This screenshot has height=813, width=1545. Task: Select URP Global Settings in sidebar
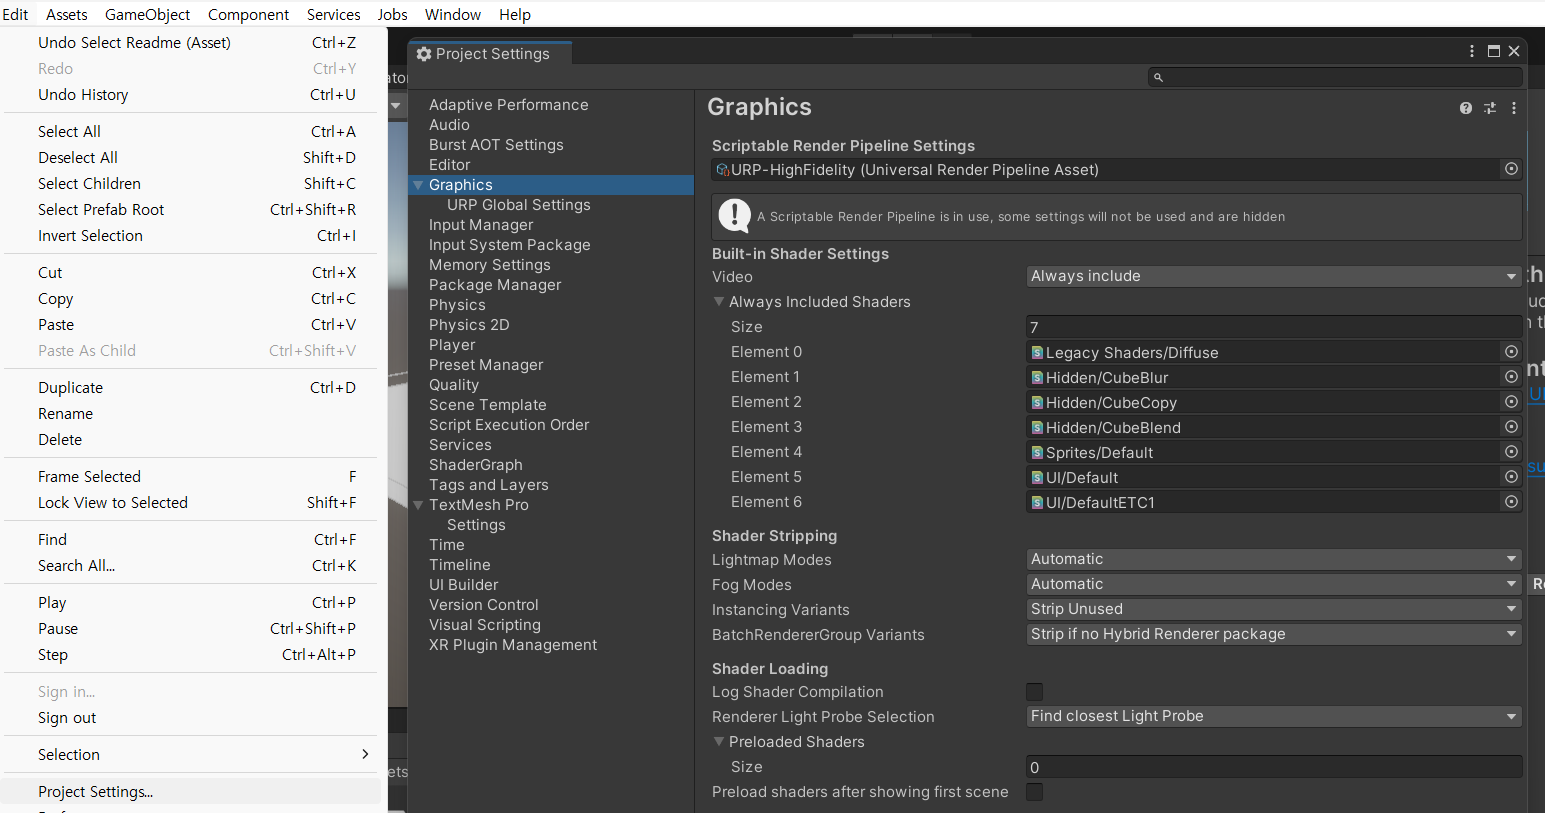point(518,205)
